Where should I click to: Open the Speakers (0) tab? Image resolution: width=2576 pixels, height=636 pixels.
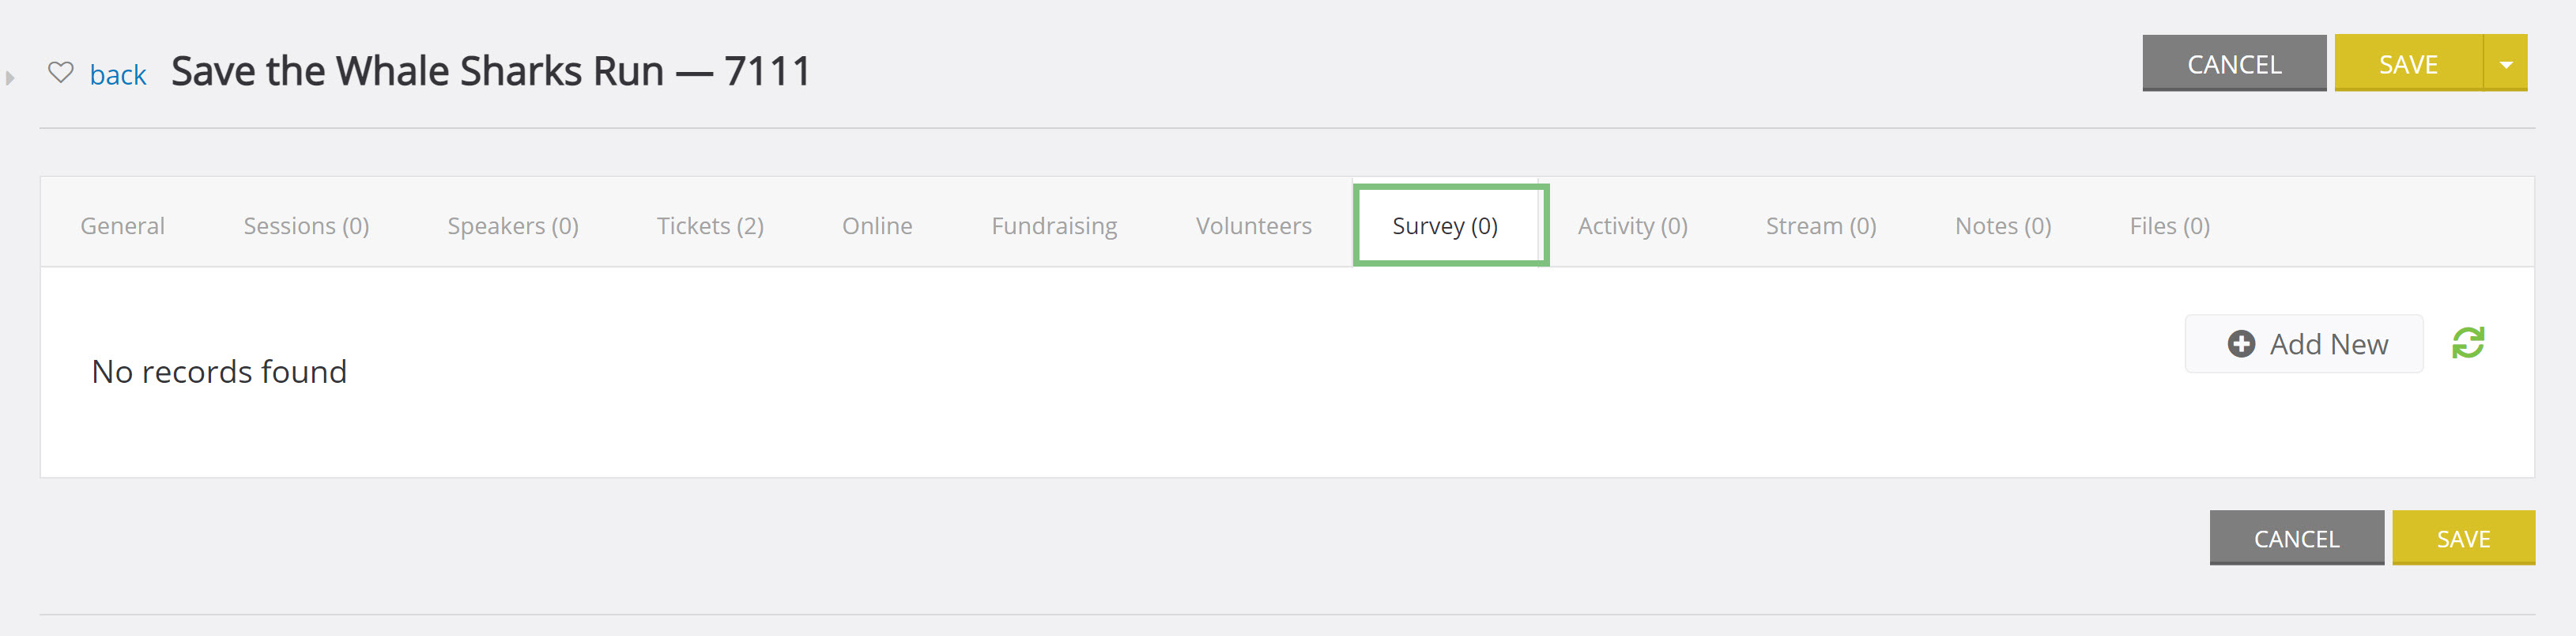pos(513,226)
